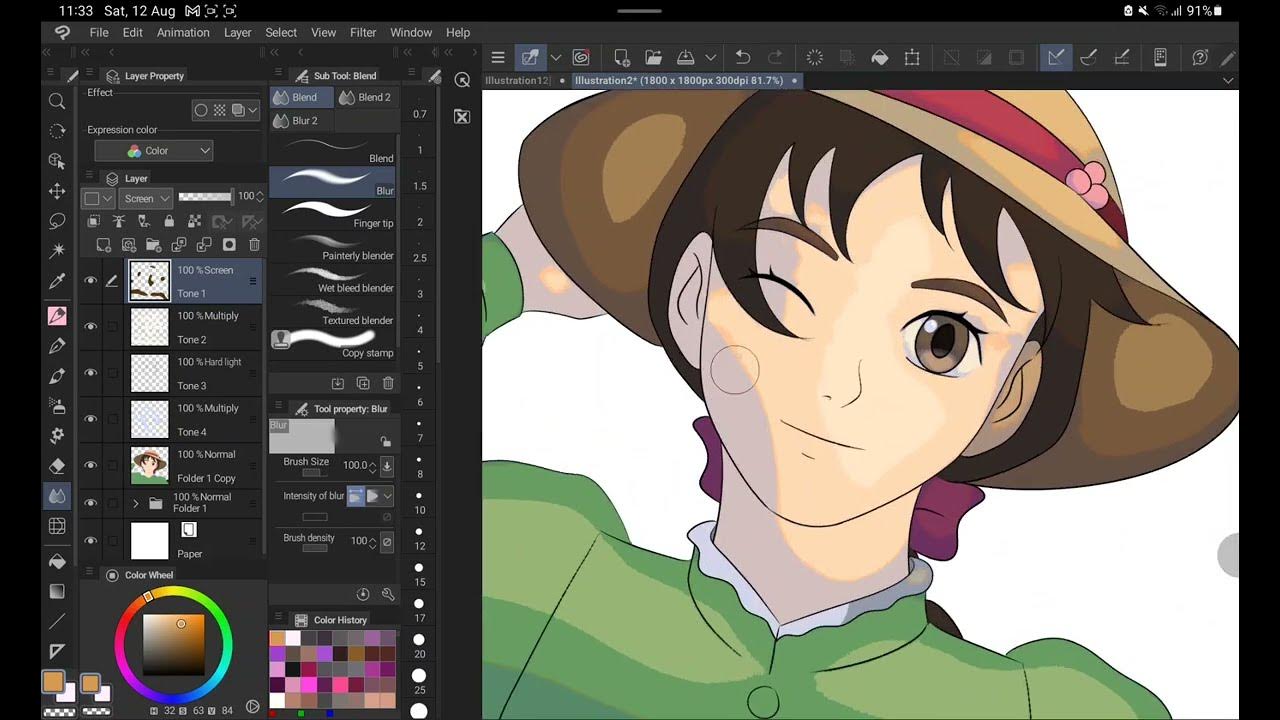1280x720 pixels.
Task: Select the Fill bucket tool in toolbar
Action: [57, 561]
